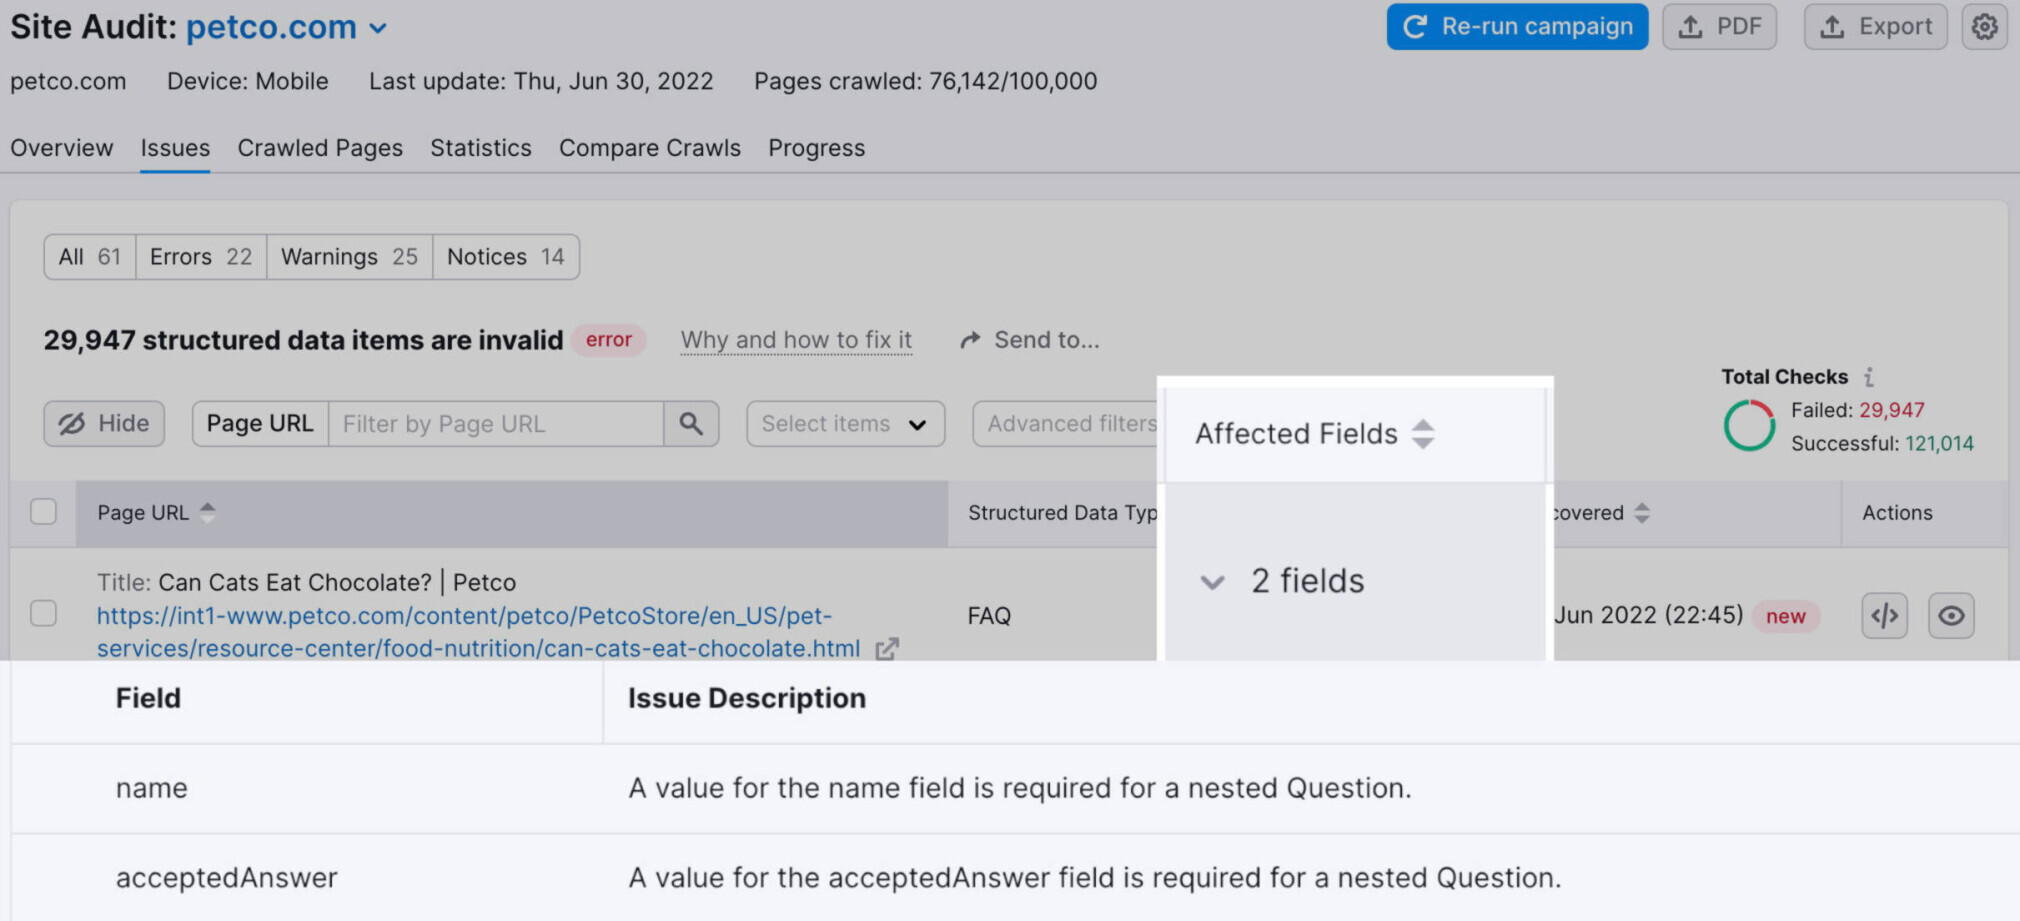This screenshot has width=2020, height=921.
Task: Open the Advanced filters dropdown
Action: pos(1066,424)
